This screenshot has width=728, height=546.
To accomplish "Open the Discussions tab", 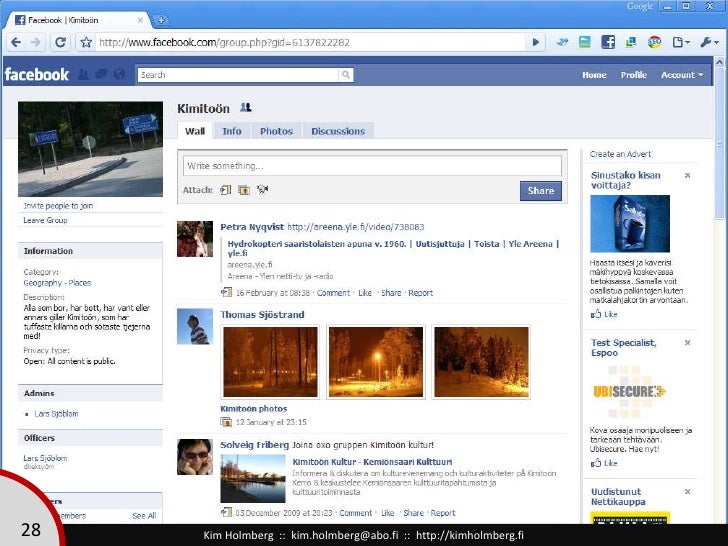I will click(338, 131).
